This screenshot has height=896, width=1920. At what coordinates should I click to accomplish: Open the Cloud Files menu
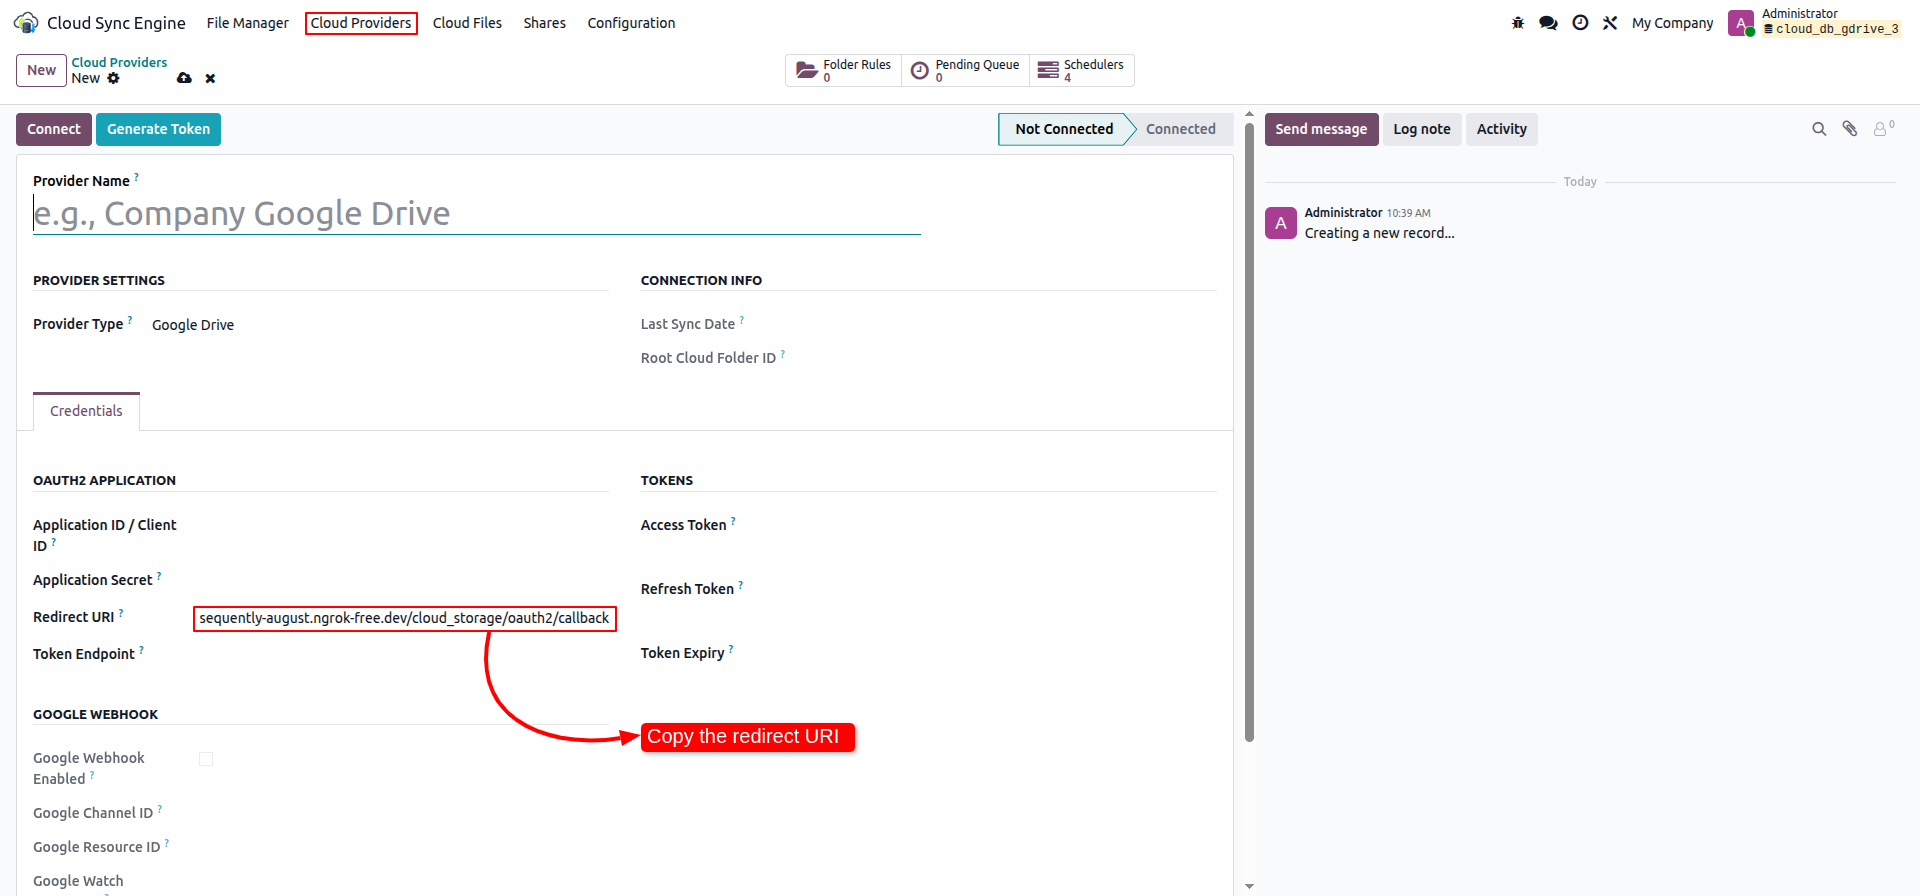click(467, 23)
